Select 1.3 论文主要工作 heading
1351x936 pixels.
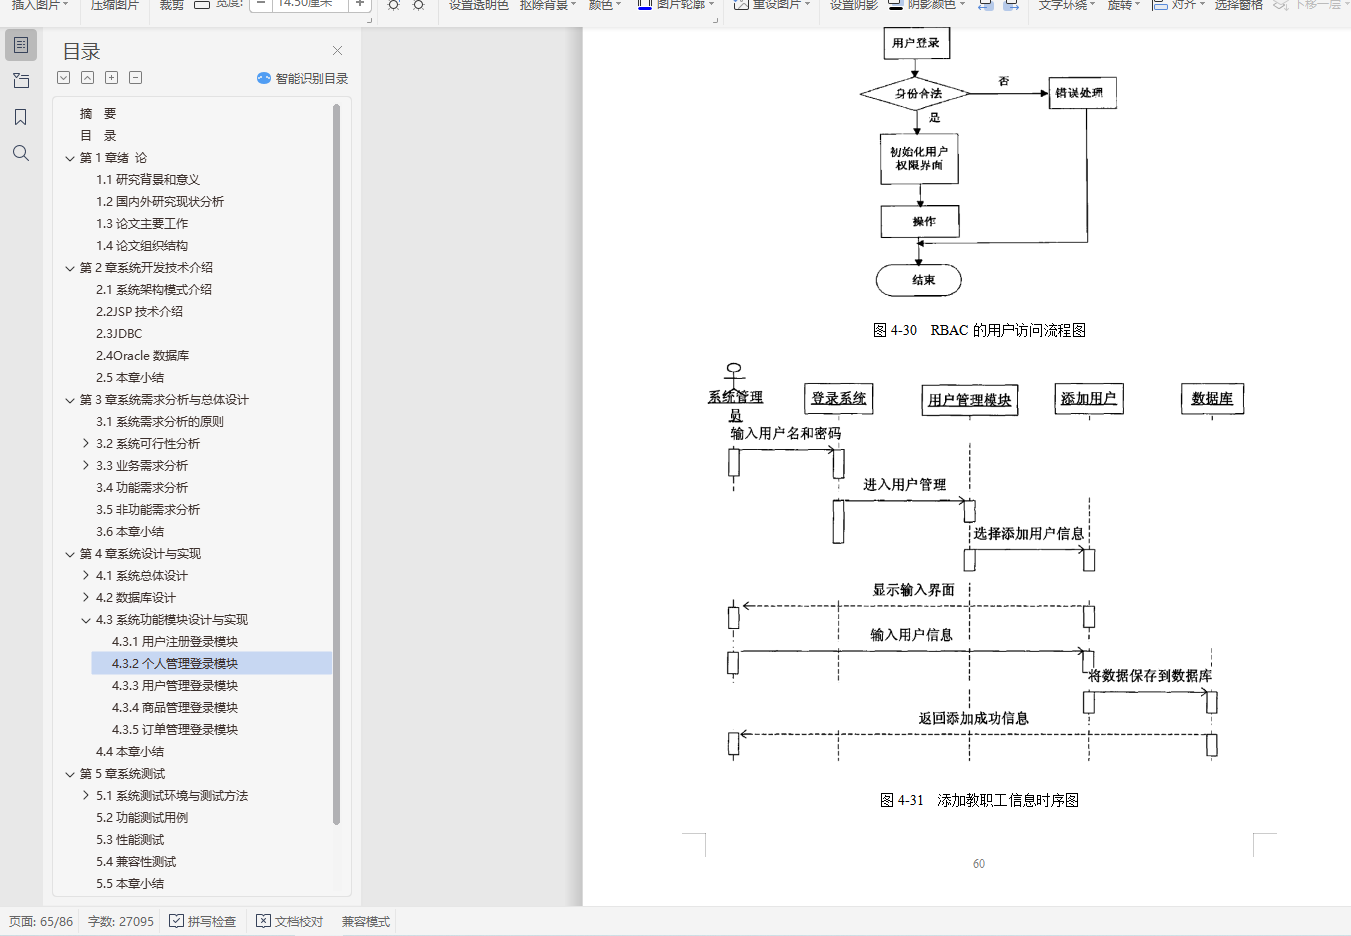click(142, 224)
